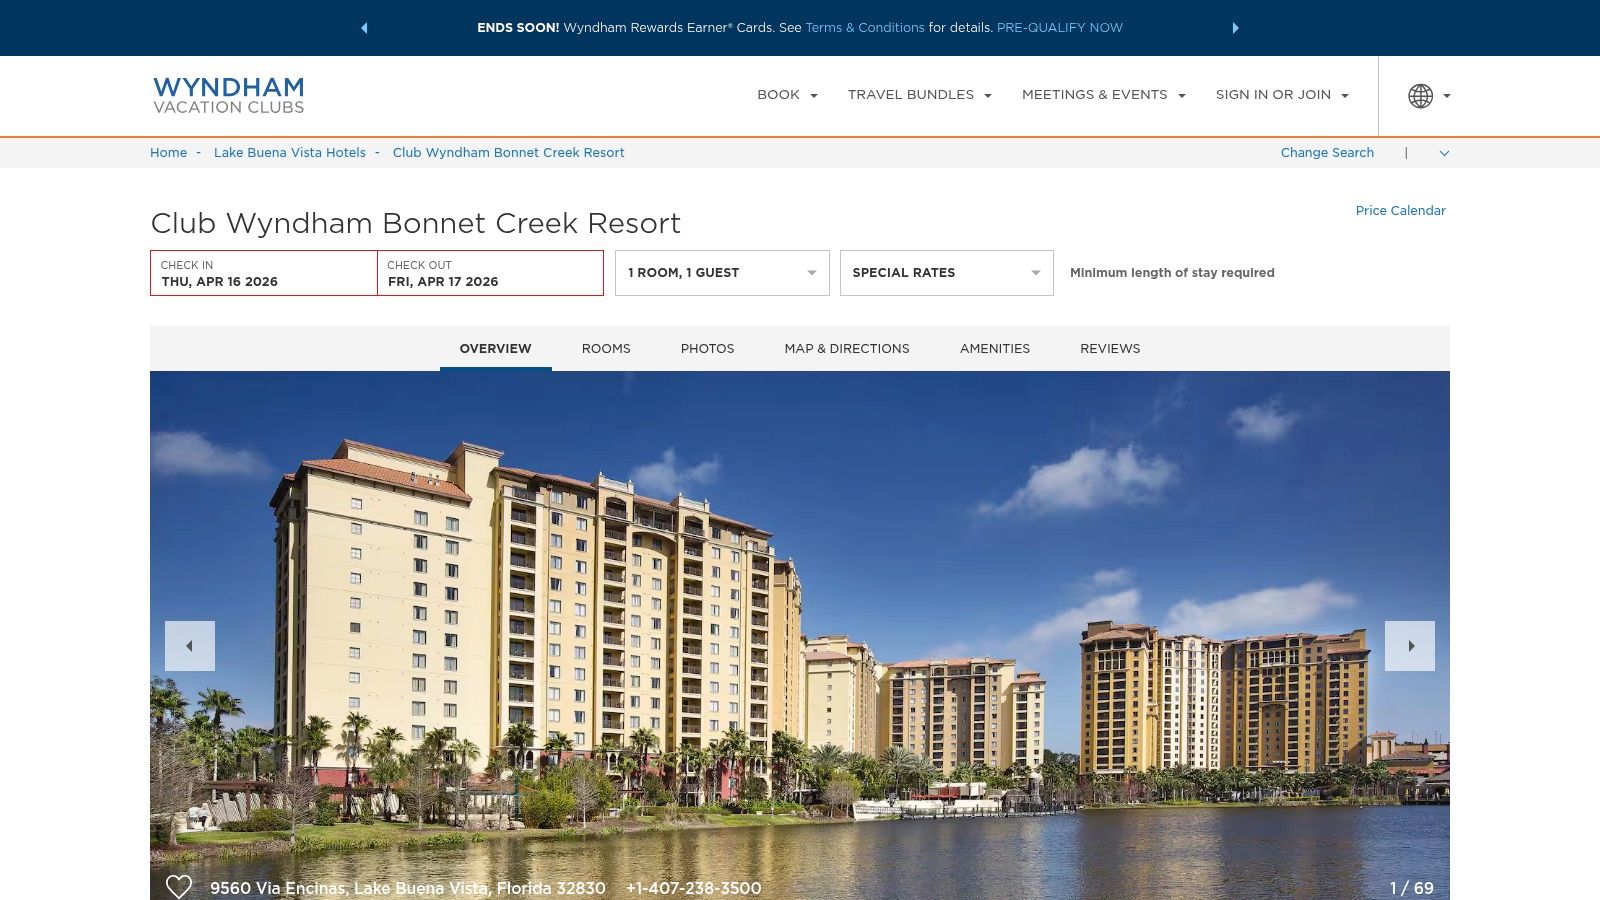Open the SPECIAL RATES dropdown
This screenshot has height=900, width=1600.
click(945, 272)
